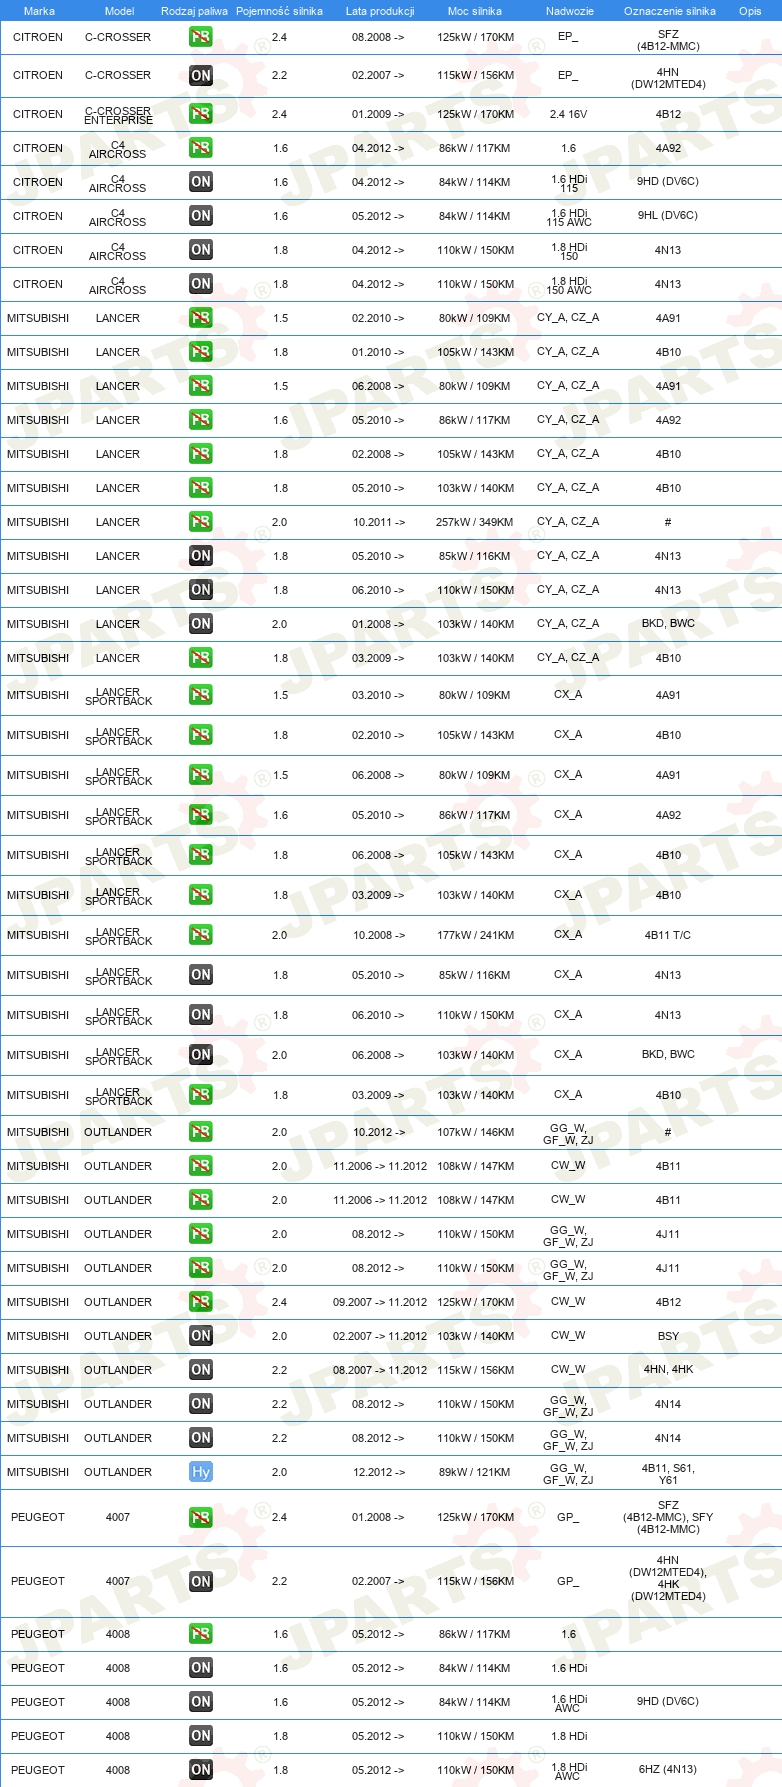Screen dimensions: 782x1787
Task: Click the PB icon in the Outlander 107kW / 146KM row
Action: [201, 1132]
